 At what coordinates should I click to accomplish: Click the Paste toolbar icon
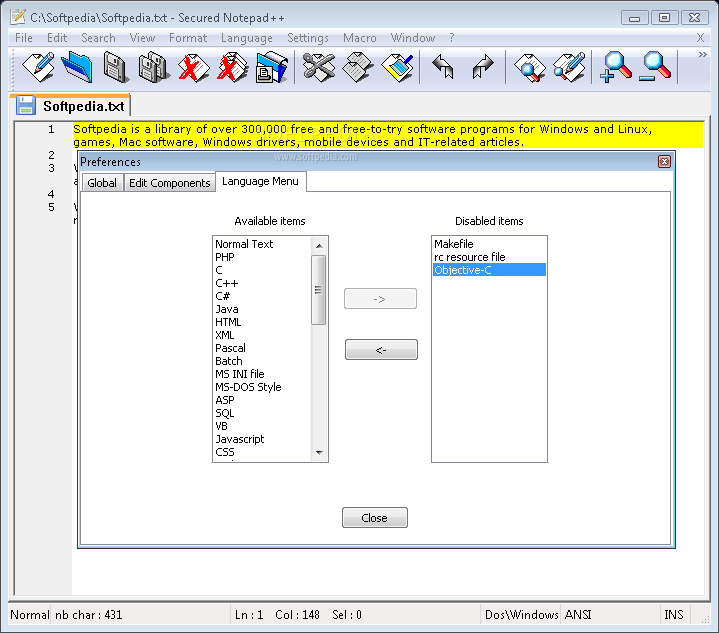point(397,67)
